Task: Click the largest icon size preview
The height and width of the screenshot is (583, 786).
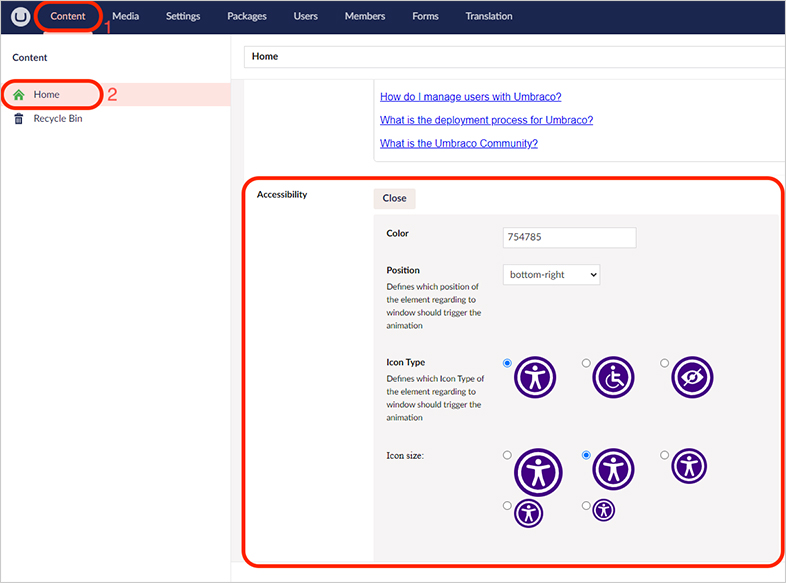Action: tap(538, 472)
